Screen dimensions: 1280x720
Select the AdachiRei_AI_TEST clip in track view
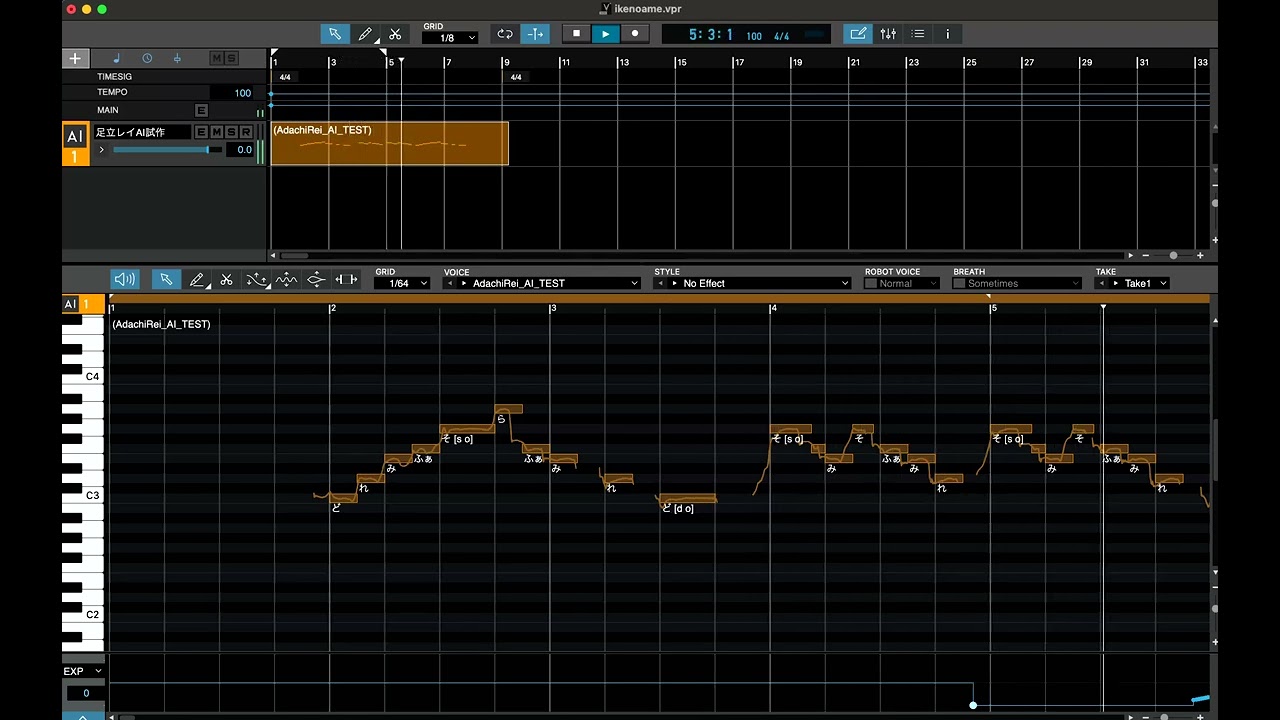point(390,143)
